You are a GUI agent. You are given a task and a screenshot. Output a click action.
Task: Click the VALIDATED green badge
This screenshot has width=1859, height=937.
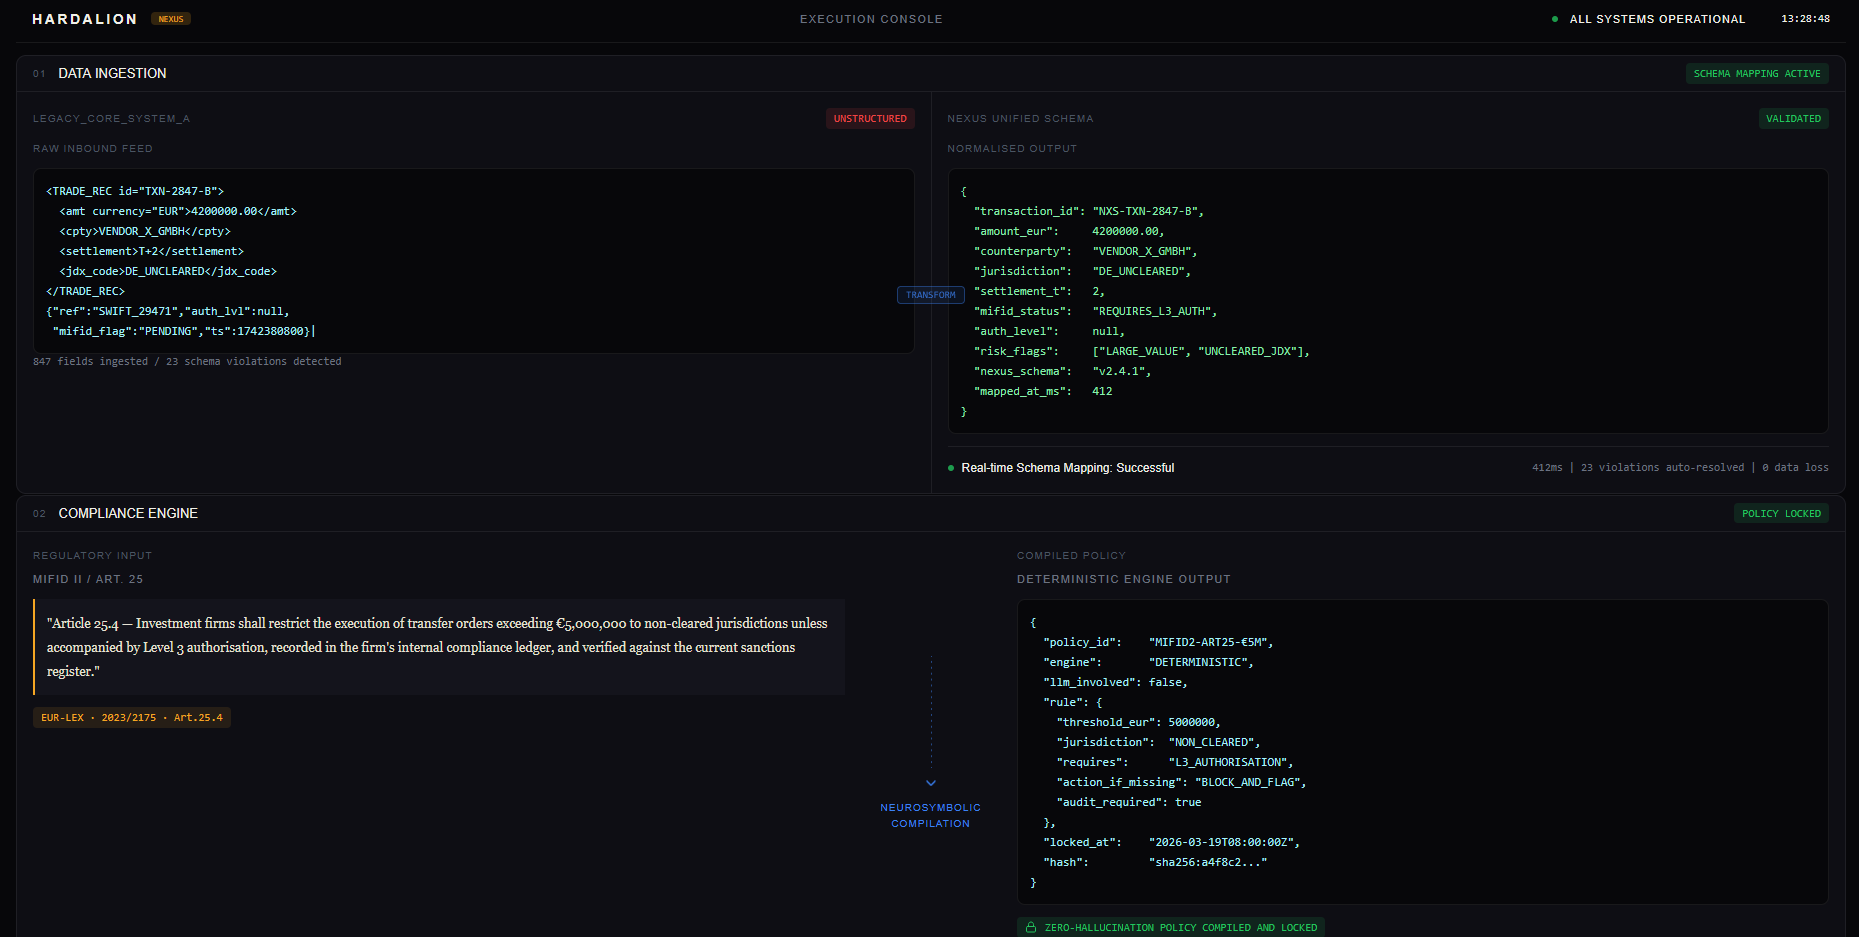point(1793,119)
